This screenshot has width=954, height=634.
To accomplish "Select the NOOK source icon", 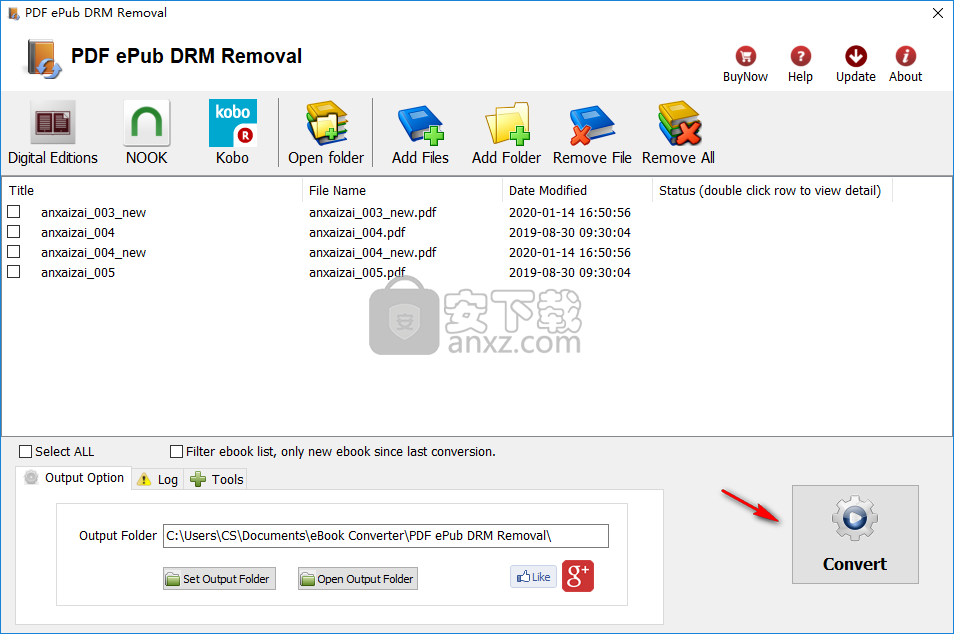I will click(x=147, y=133).
